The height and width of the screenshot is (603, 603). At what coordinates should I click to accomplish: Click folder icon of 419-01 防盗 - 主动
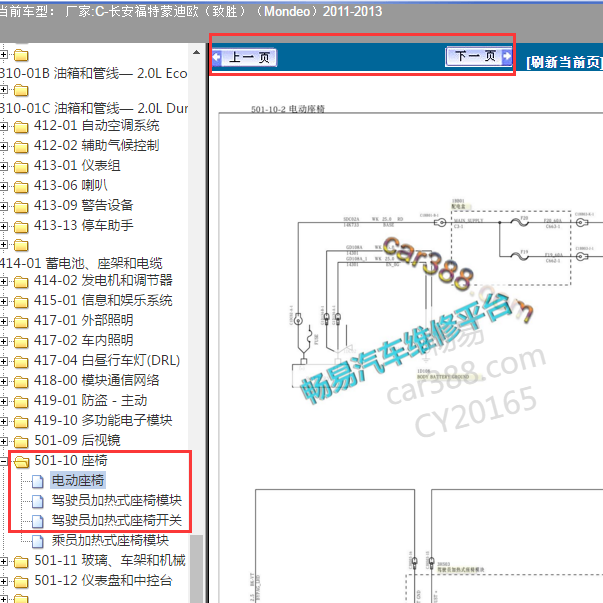pos(21,401)
